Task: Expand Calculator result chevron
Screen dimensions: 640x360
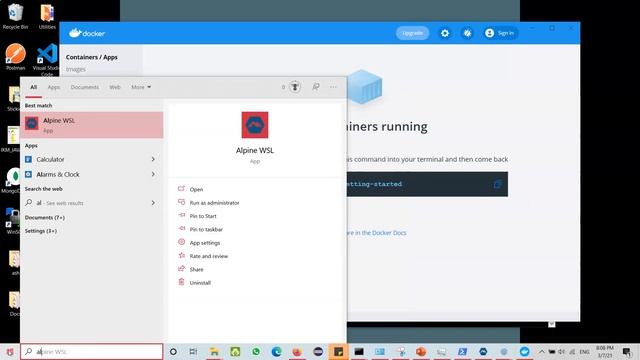Action: tap(153, 159)
